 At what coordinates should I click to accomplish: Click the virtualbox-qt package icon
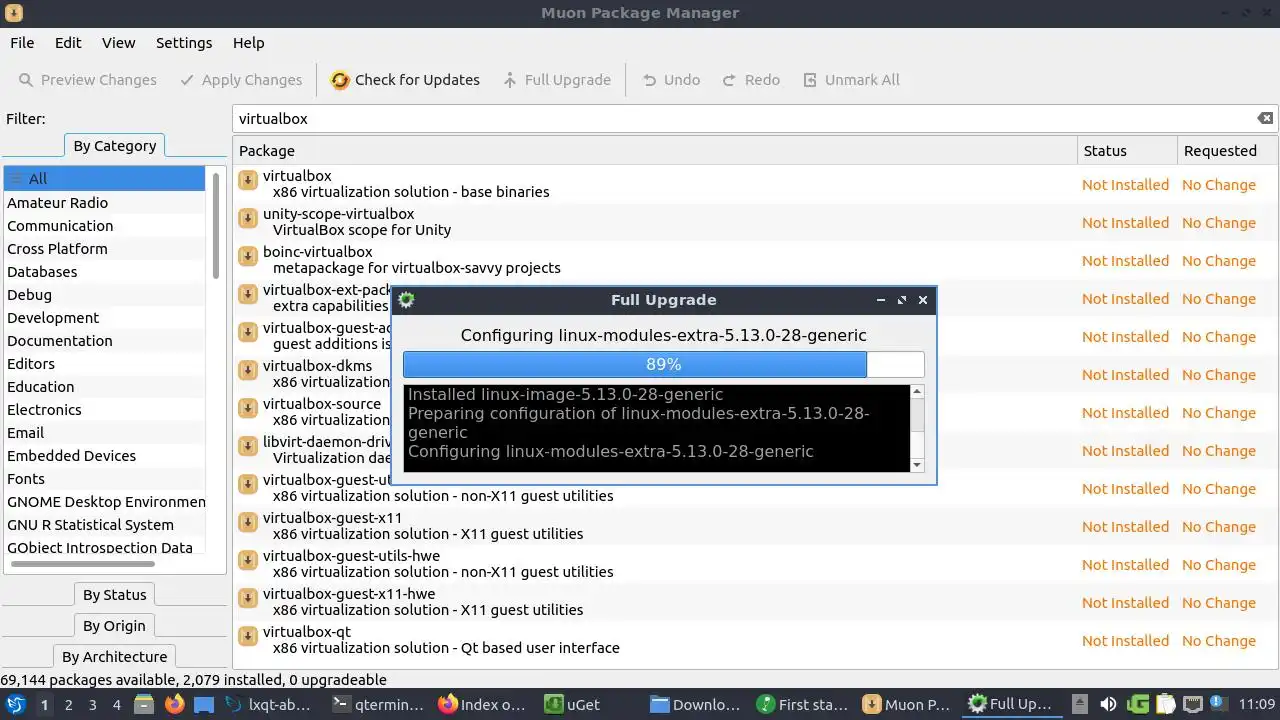248,636
